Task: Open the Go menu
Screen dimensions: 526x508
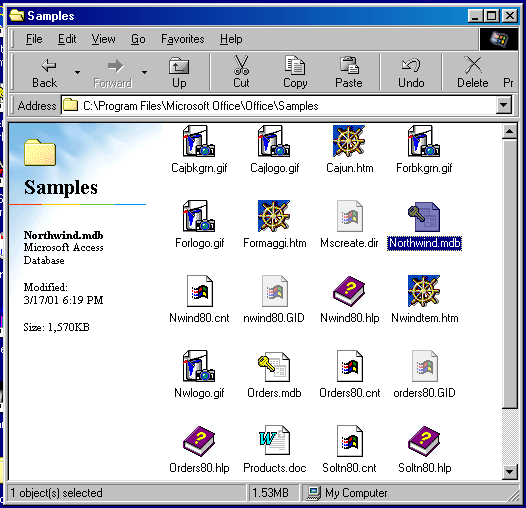Action: [138, 39]
